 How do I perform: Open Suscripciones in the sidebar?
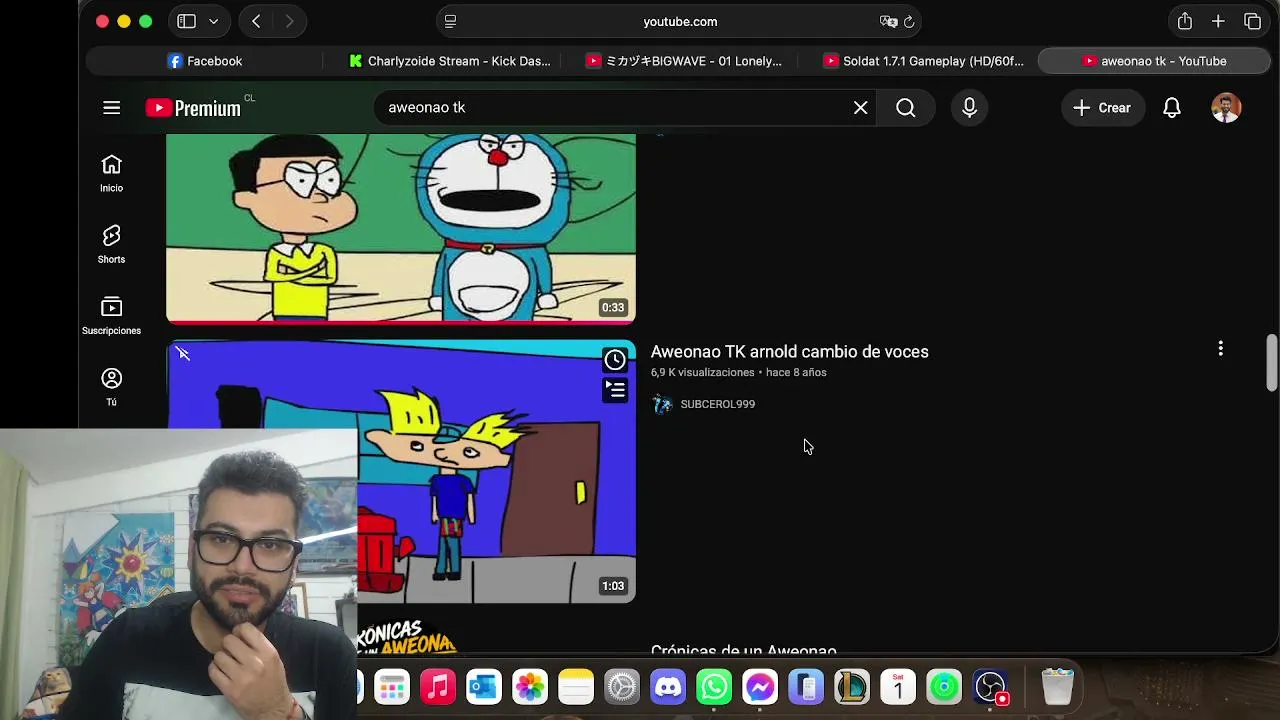coord(111,316)
